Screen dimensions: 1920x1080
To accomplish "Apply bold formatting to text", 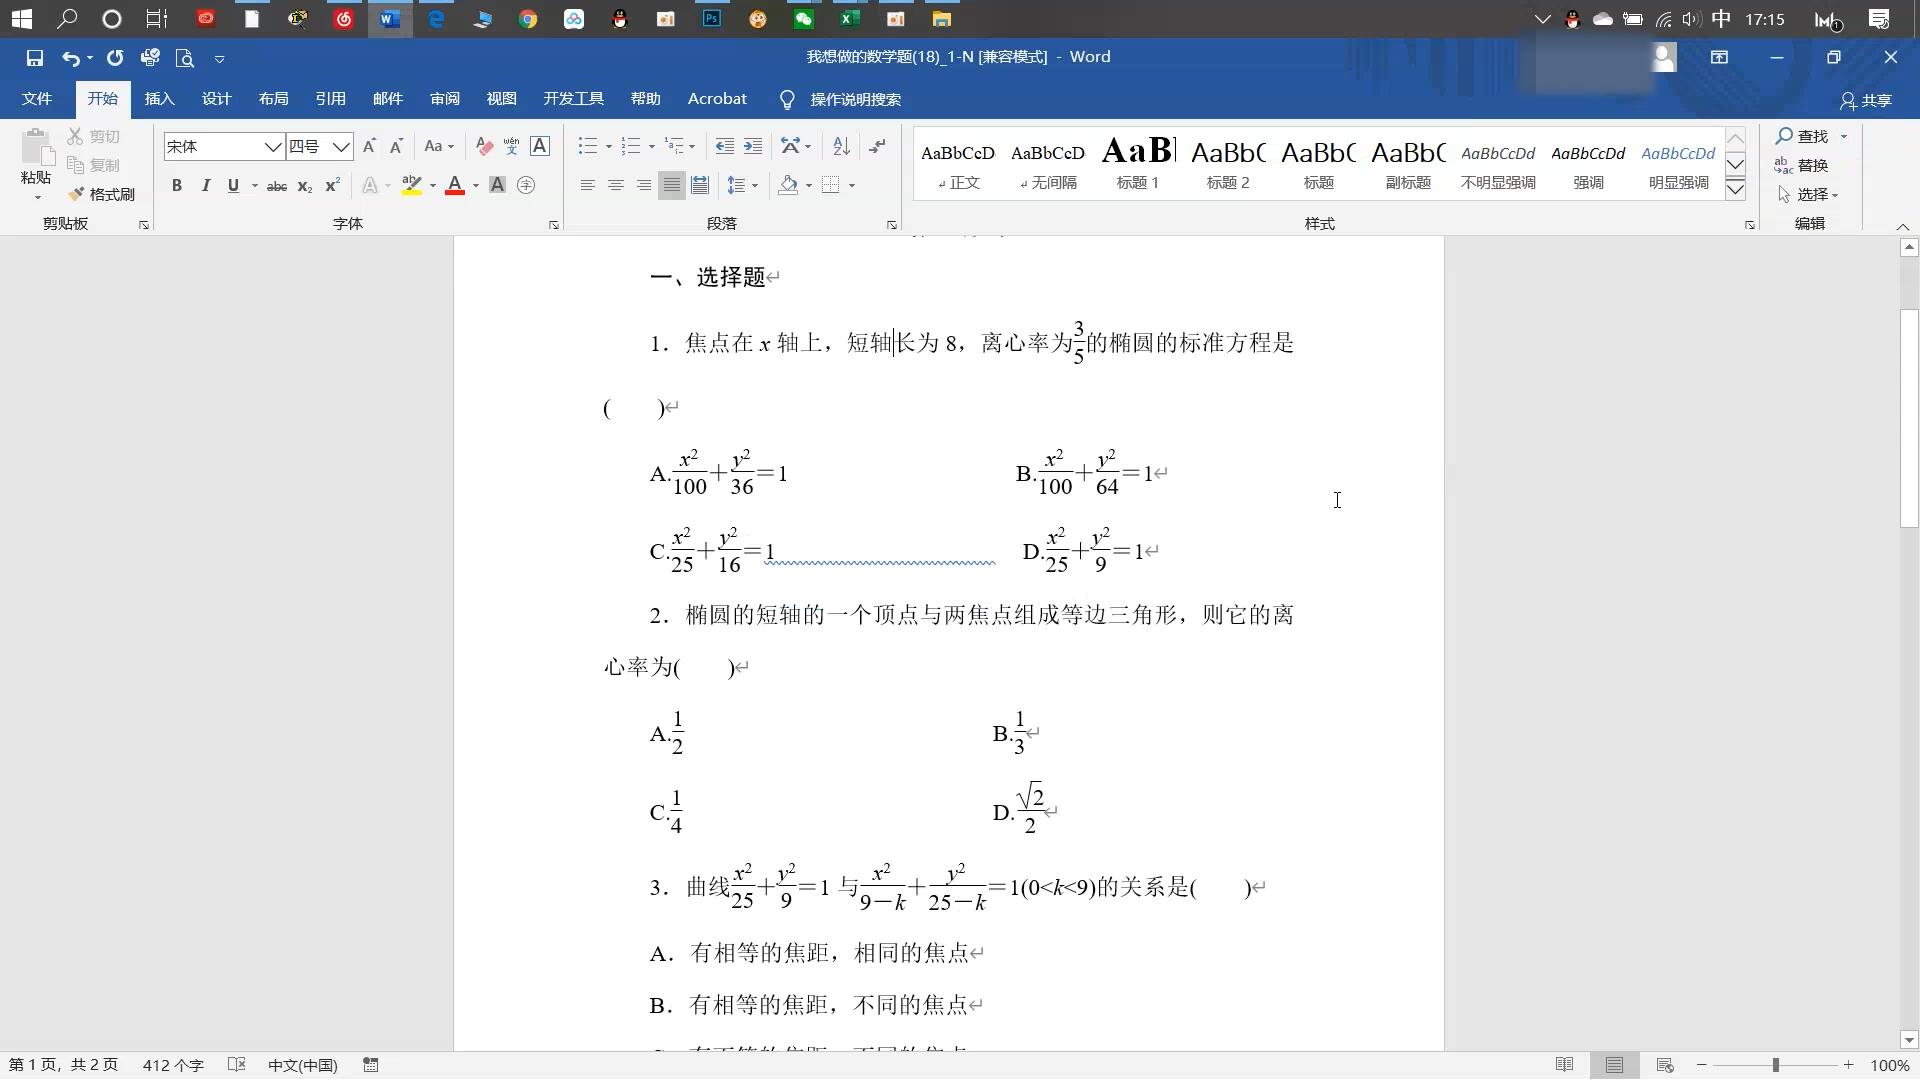I will (x=177, y=185).
